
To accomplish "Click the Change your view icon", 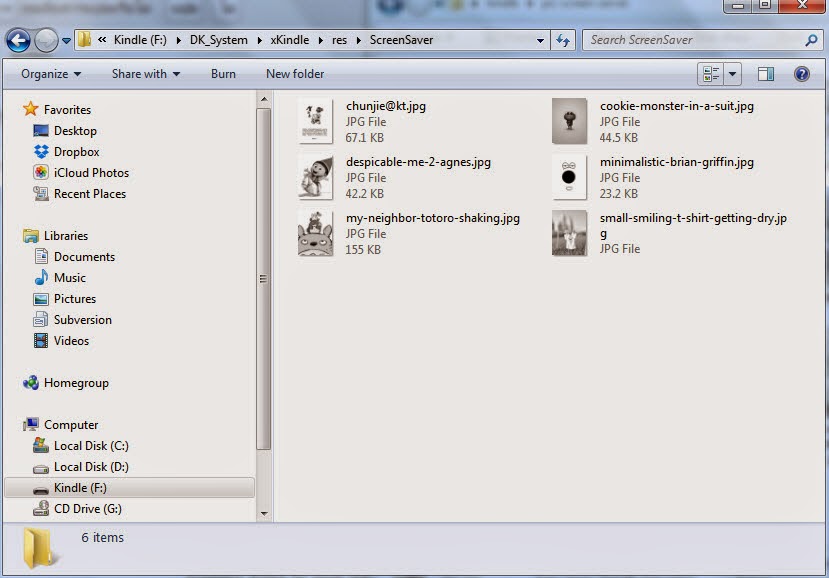I will tap(711, 74).
